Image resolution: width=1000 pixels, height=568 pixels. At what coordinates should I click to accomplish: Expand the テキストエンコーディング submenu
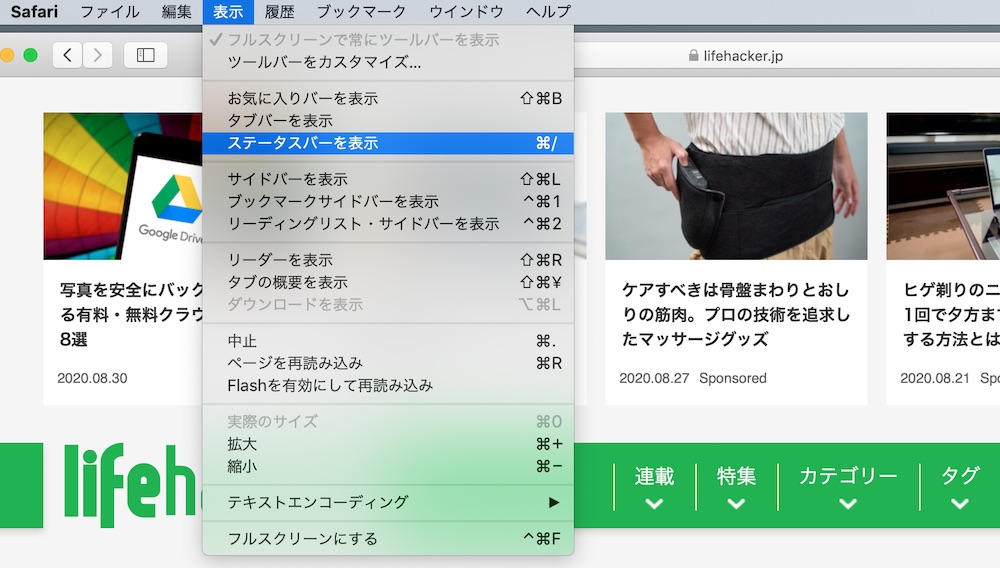point(388,502)
